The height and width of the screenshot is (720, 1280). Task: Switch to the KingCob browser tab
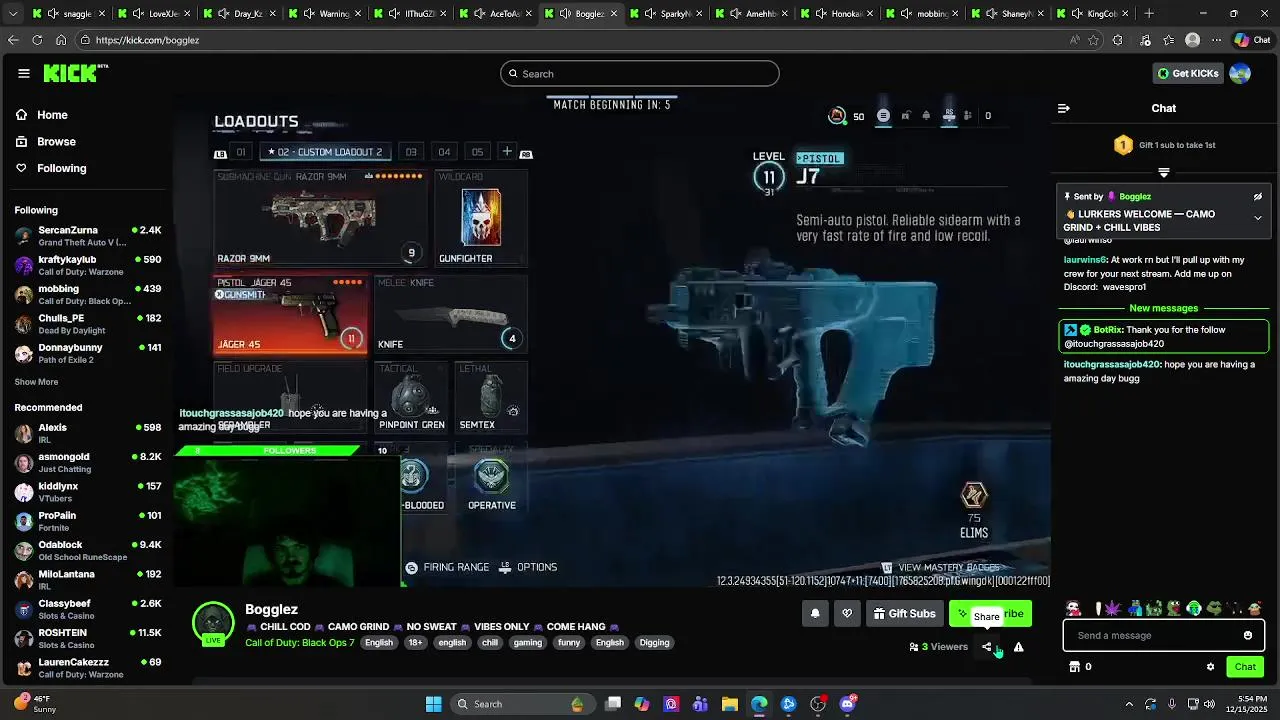(x=1090, y=14)
